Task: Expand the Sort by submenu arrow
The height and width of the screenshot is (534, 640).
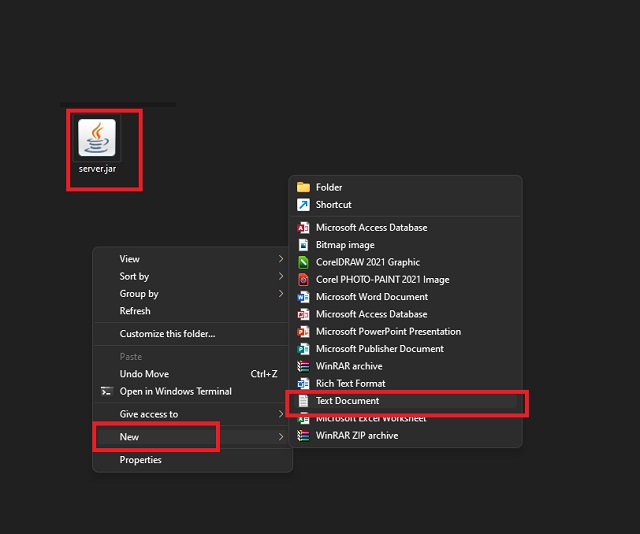Action: tap(281, 276)
